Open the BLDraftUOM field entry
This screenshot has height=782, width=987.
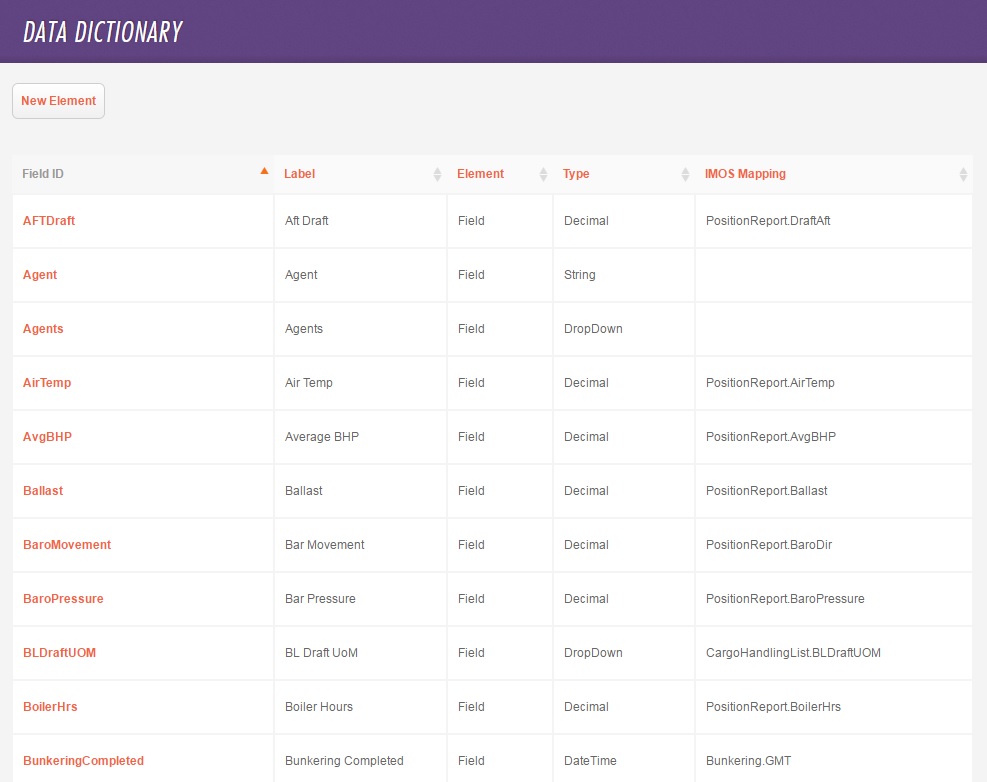click(x=59, y=652)
